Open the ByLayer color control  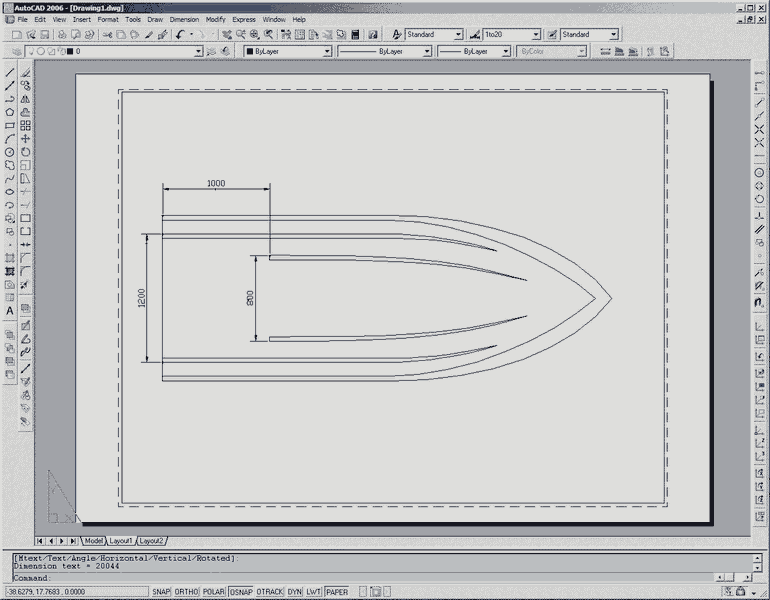(288, 51)
